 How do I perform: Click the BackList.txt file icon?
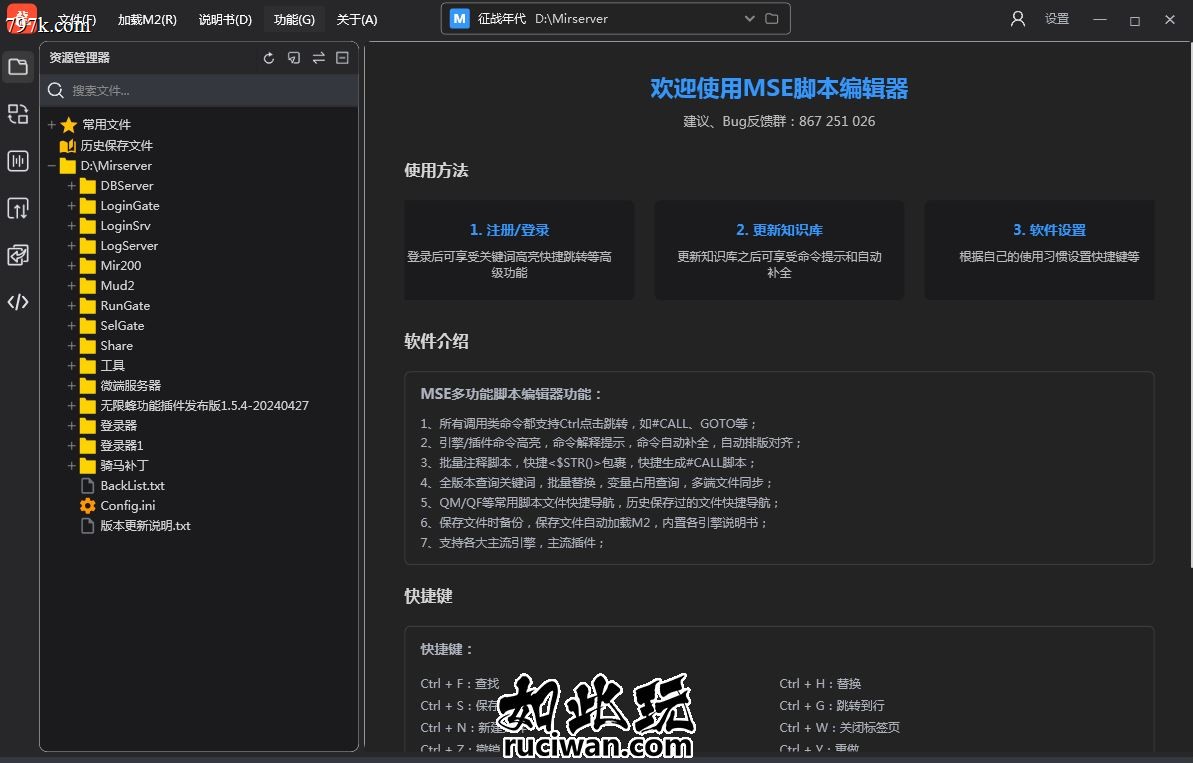[87, 485]
